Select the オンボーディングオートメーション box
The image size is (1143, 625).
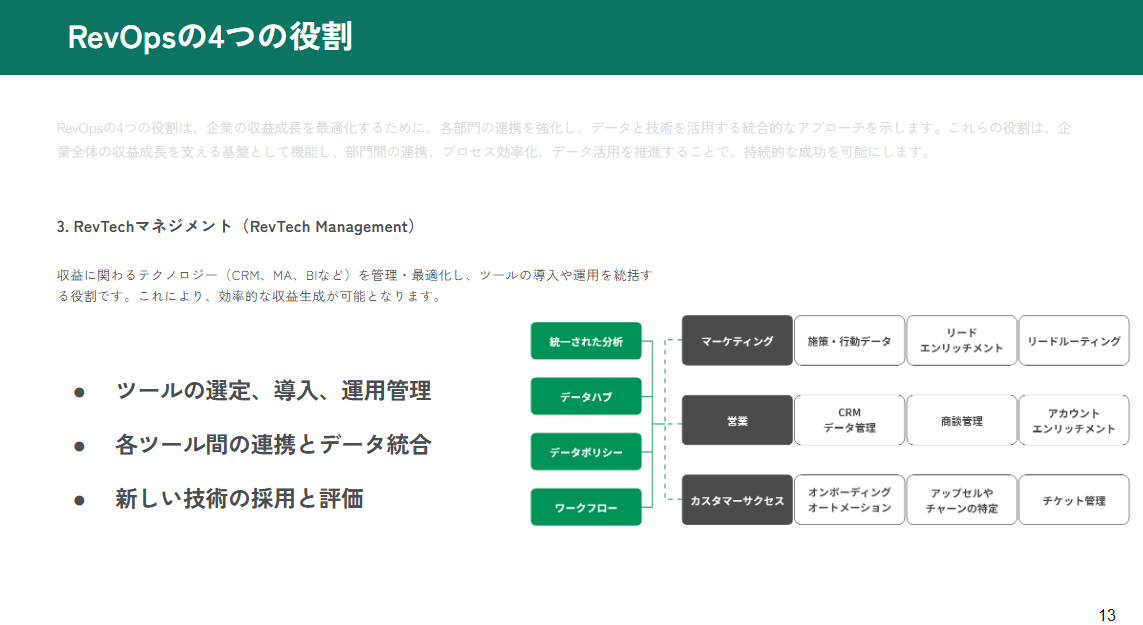click(849, 500)
